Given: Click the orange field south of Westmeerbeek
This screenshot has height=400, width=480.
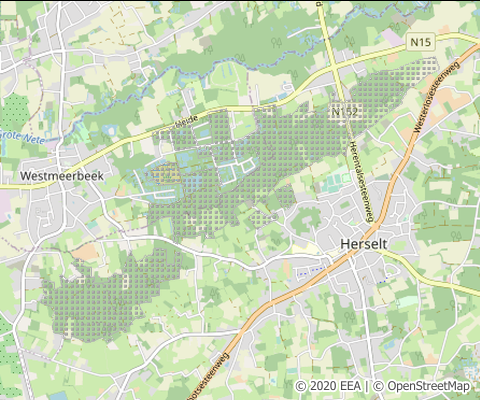Looking at the screenshot, I should pos(85,252).
